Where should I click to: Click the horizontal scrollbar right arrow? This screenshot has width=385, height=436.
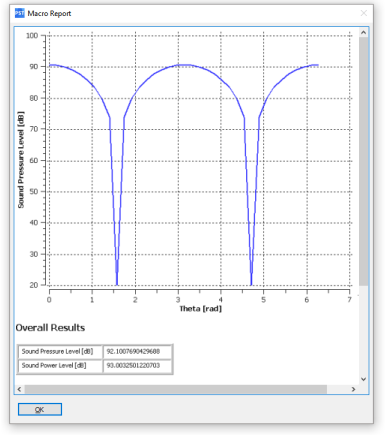[353, 389]
